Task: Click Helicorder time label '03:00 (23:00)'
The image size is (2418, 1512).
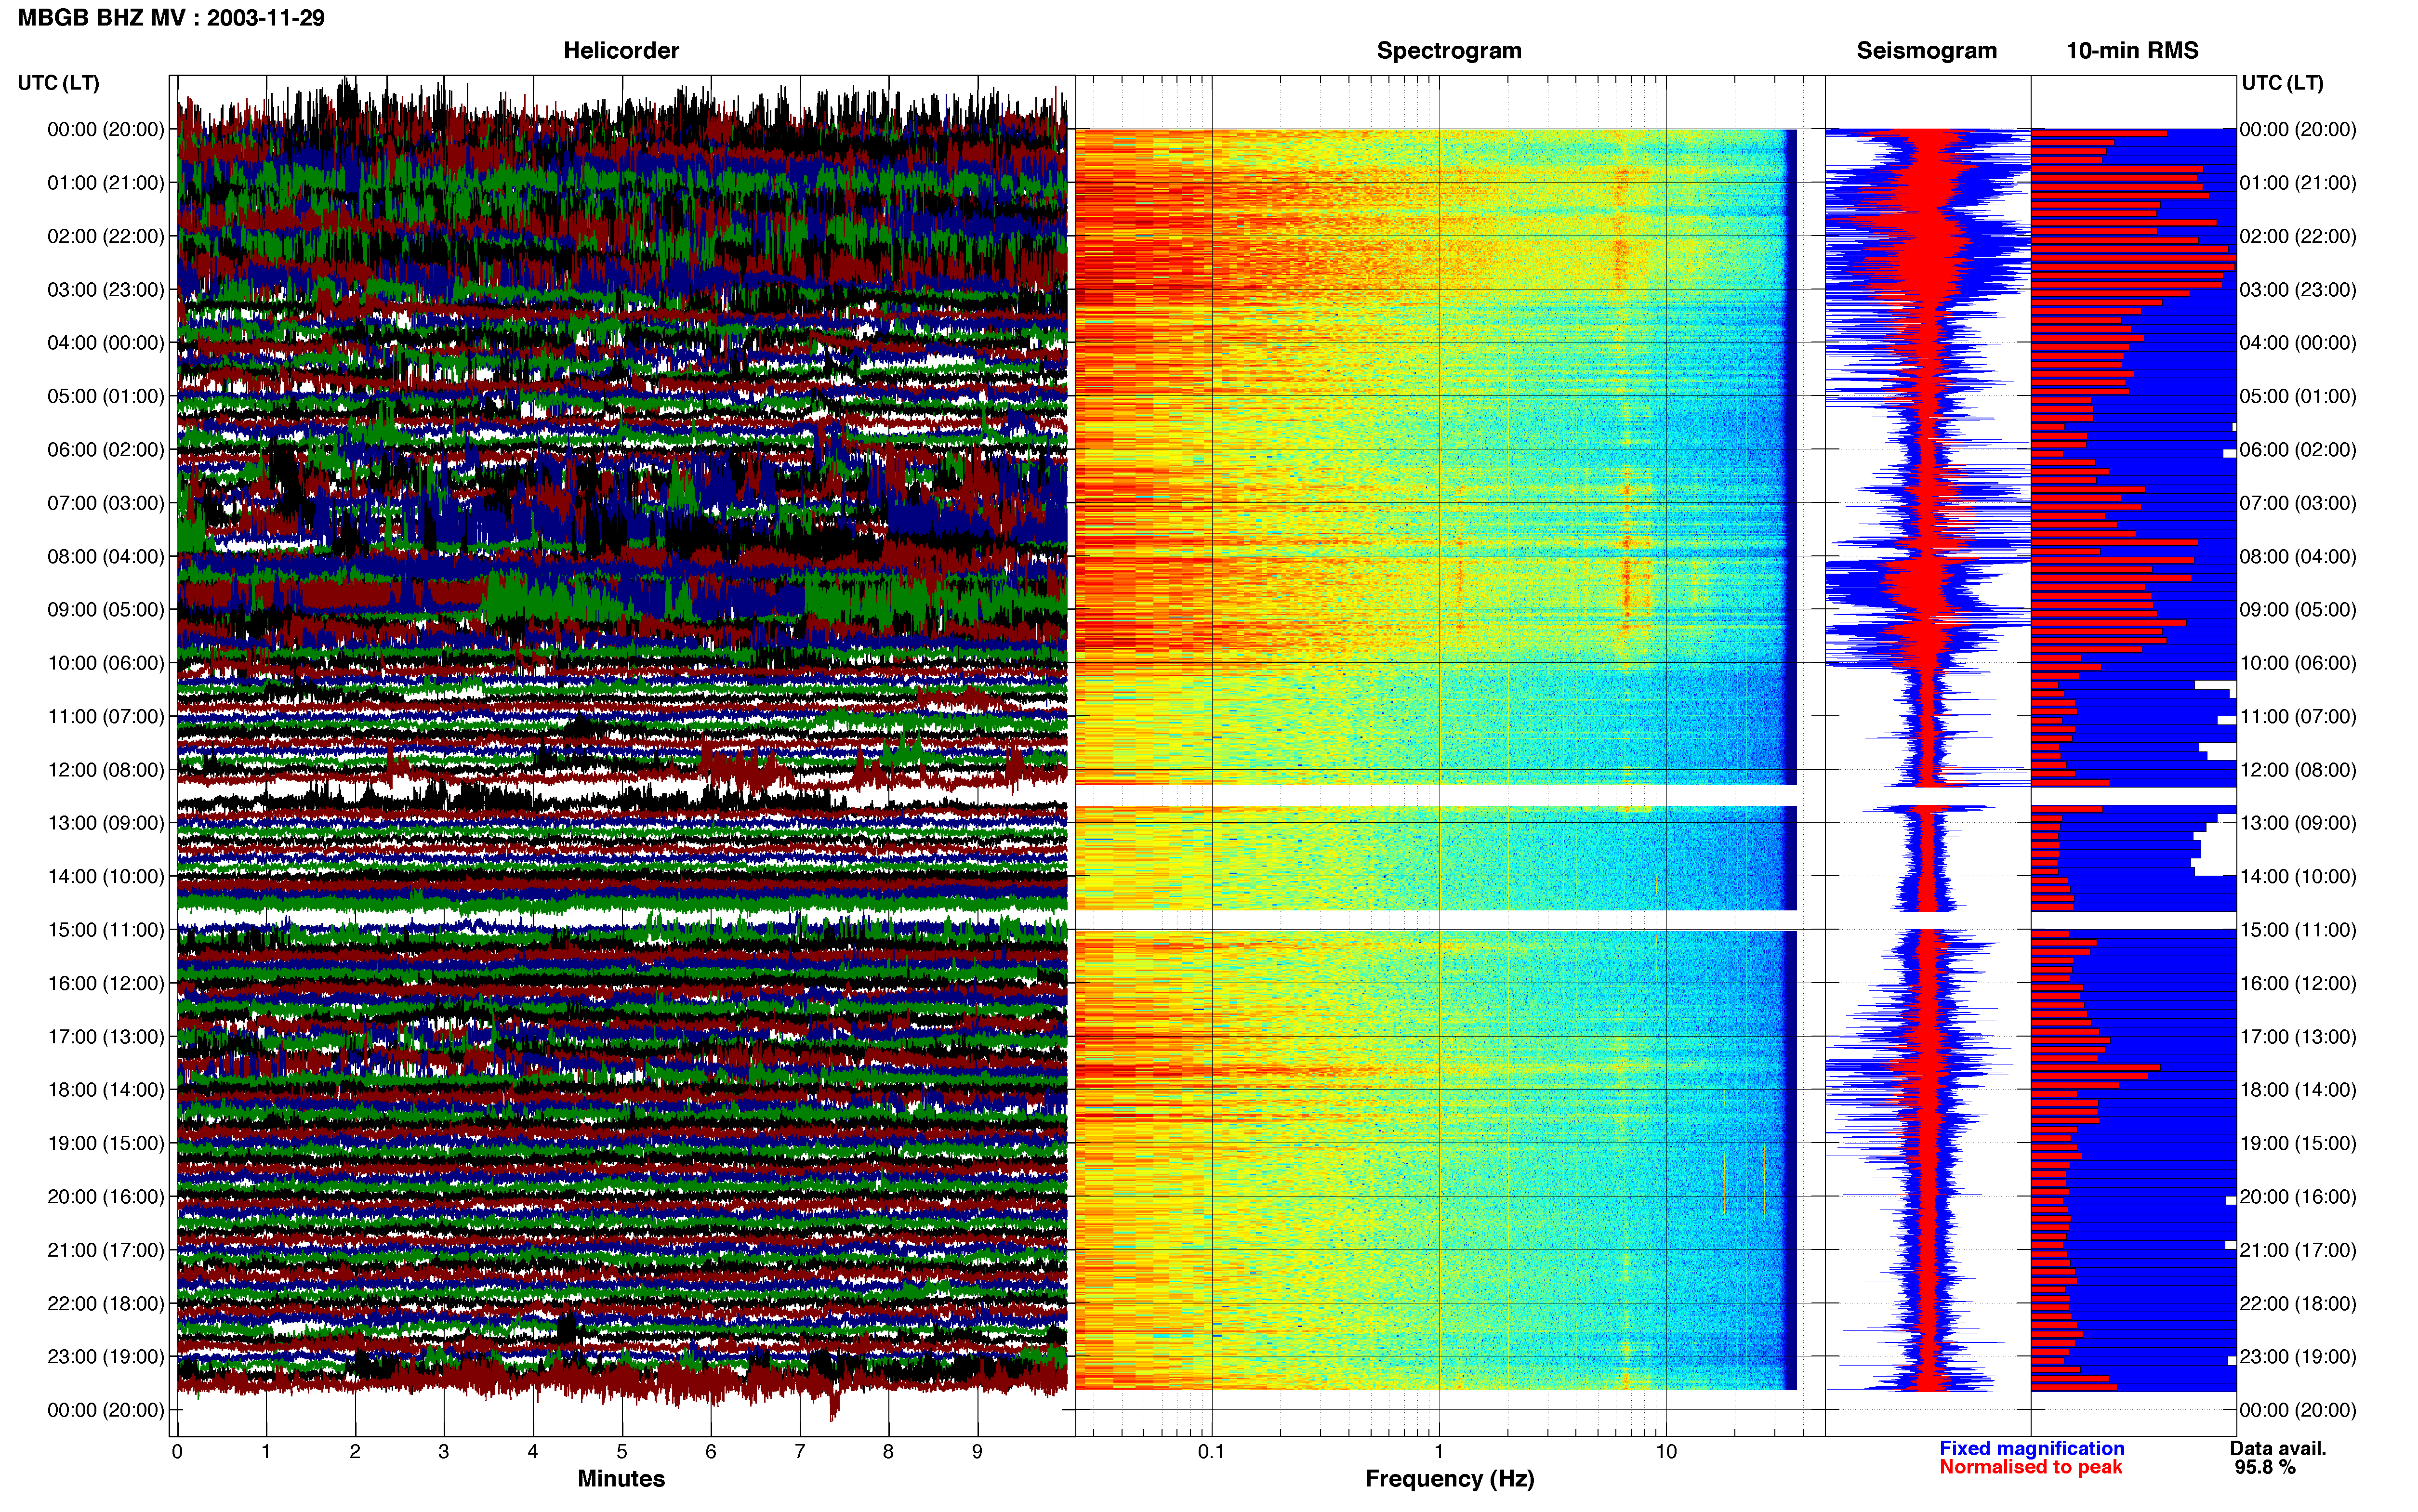Action: click(106, 290)
